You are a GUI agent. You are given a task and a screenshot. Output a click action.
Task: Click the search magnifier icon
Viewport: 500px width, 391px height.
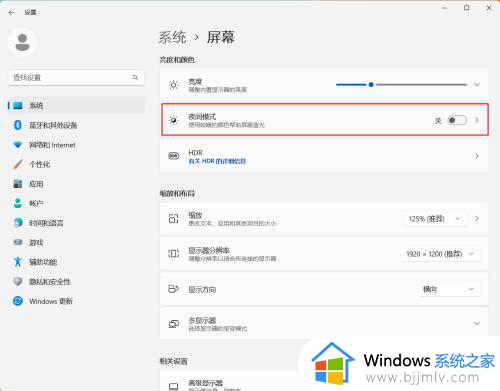pos(135,77)
